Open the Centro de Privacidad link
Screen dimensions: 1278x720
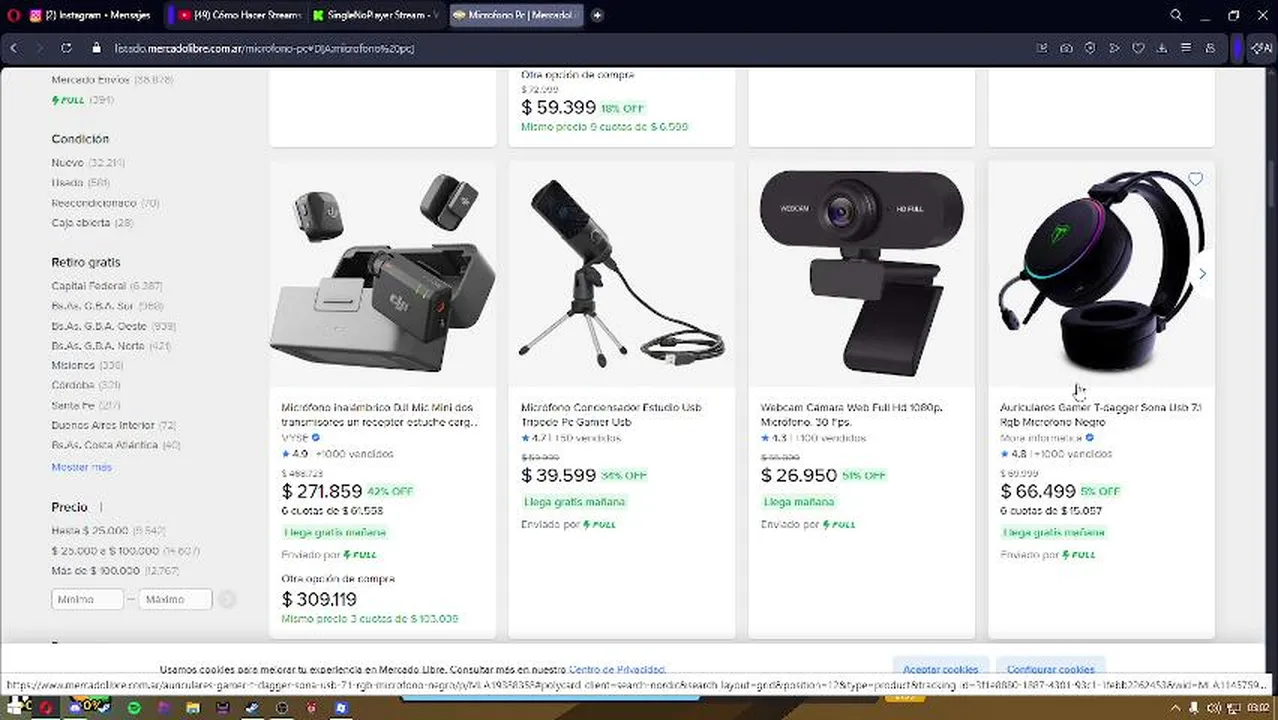(x=617, y=669)
